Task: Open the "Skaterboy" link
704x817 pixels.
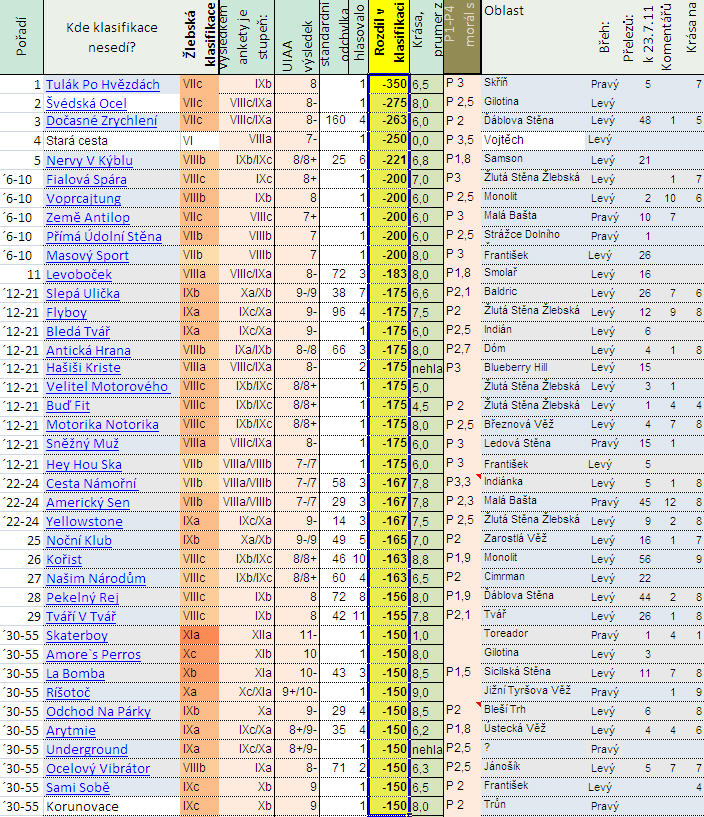Action: coord(77,635)
